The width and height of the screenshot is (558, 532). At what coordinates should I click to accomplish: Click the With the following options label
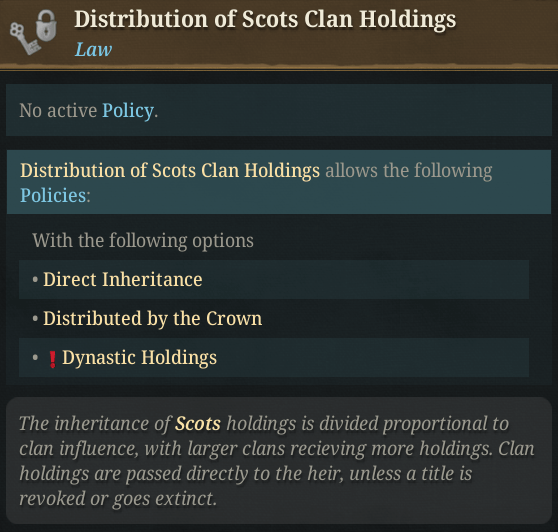[x=143, y=241]
